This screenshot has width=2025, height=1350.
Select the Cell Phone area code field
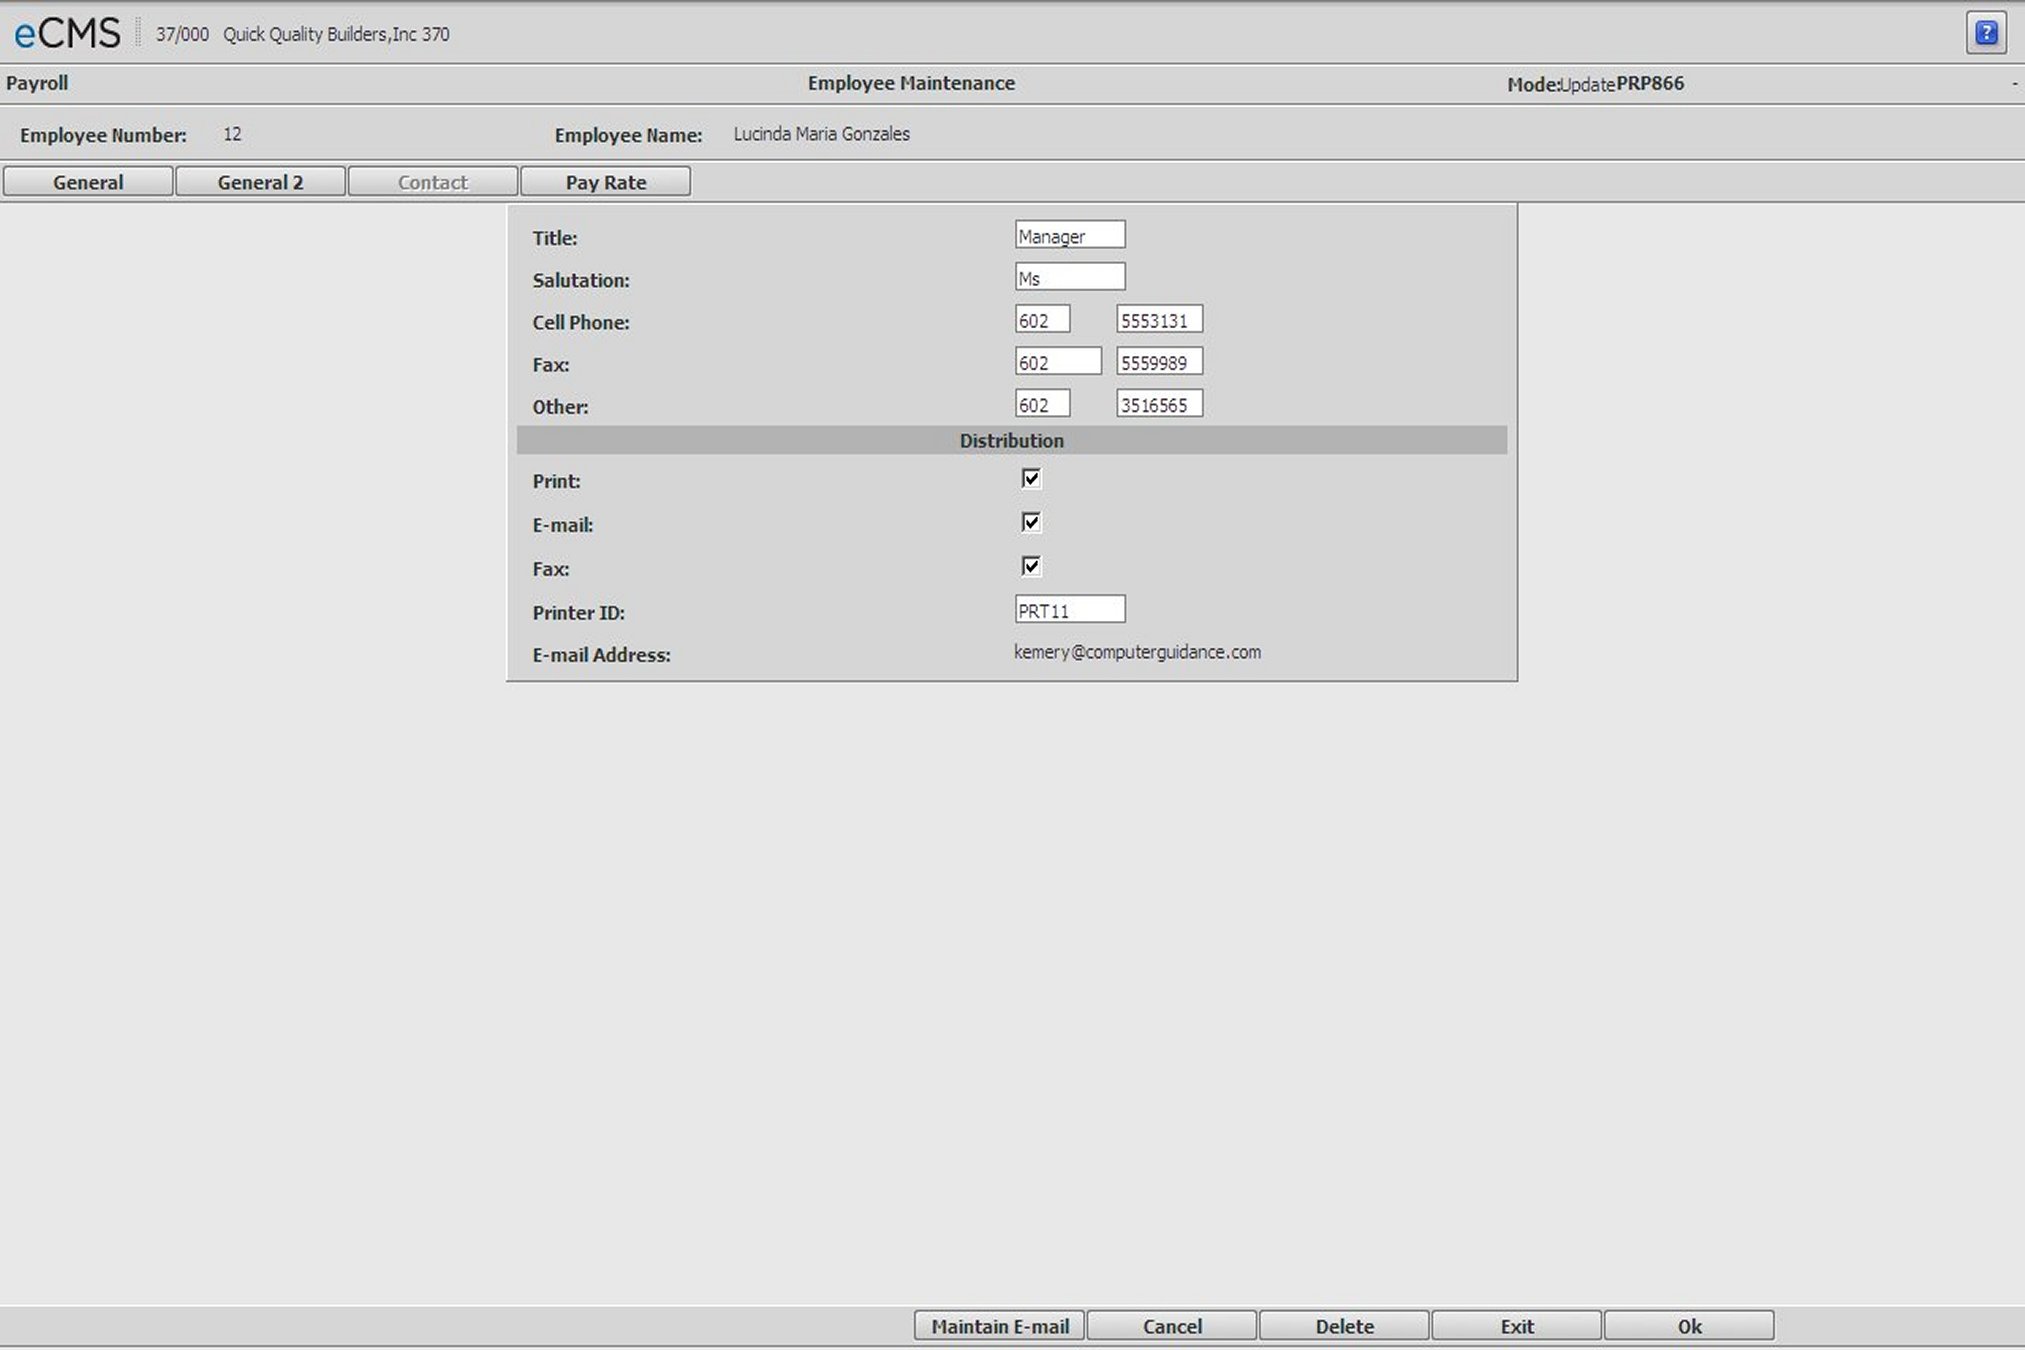tap(1043, 319)
